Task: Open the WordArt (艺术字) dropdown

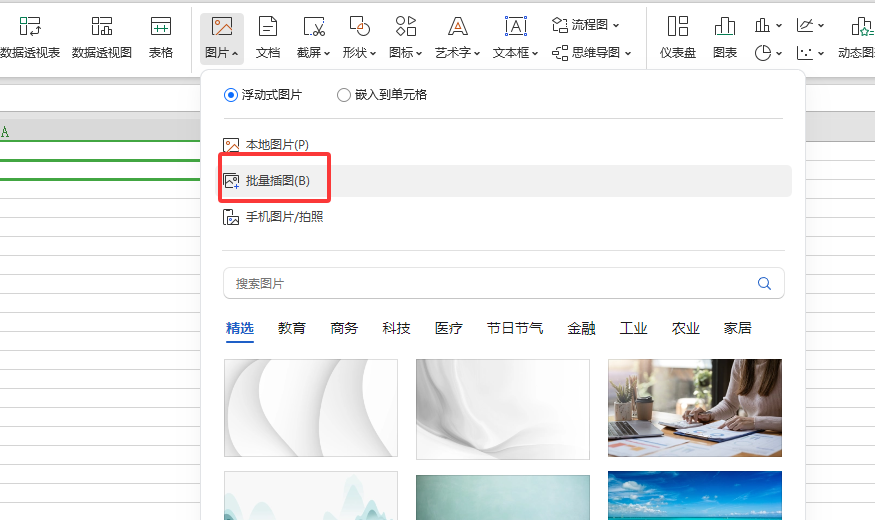Action: [x=457, y=37]
